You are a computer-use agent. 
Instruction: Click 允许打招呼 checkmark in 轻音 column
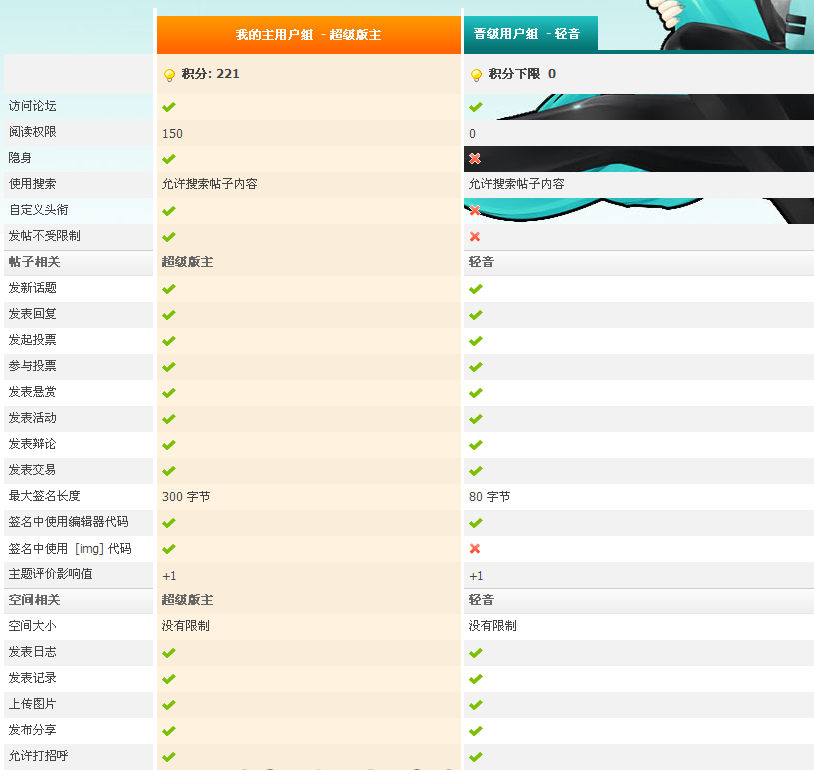pos(476,757)
